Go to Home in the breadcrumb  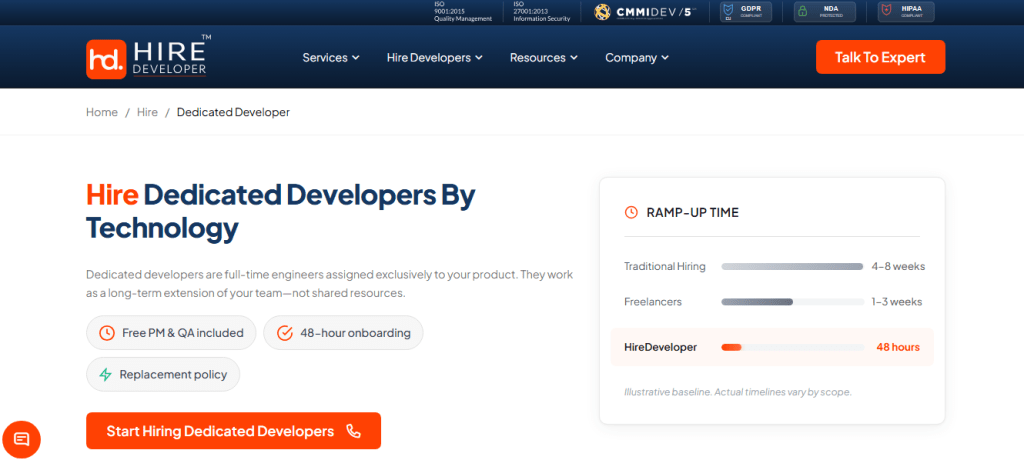102,112
